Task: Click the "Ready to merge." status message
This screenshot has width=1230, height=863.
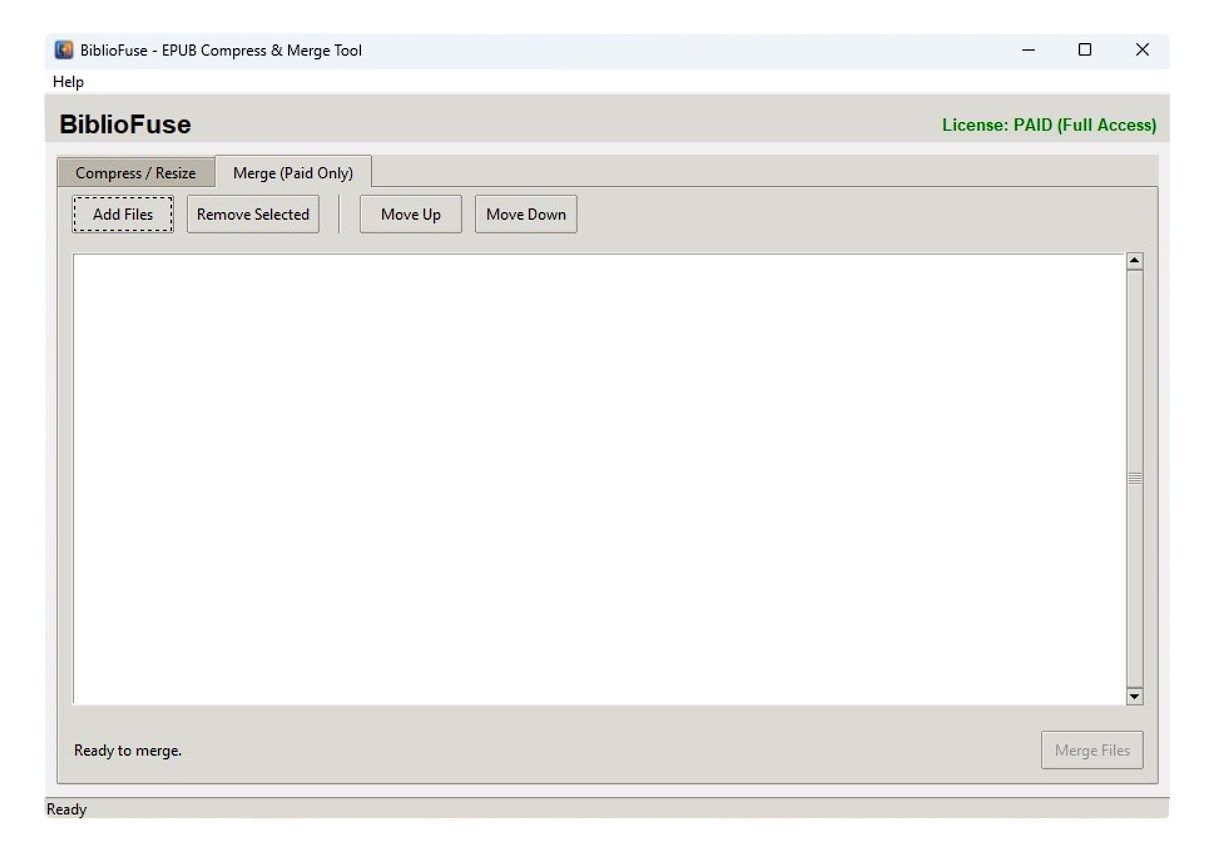Action: click(128, 750)
